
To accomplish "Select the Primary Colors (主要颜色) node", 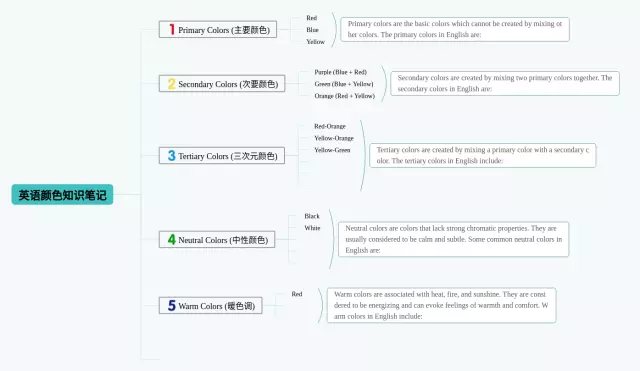I will (218, 29).
